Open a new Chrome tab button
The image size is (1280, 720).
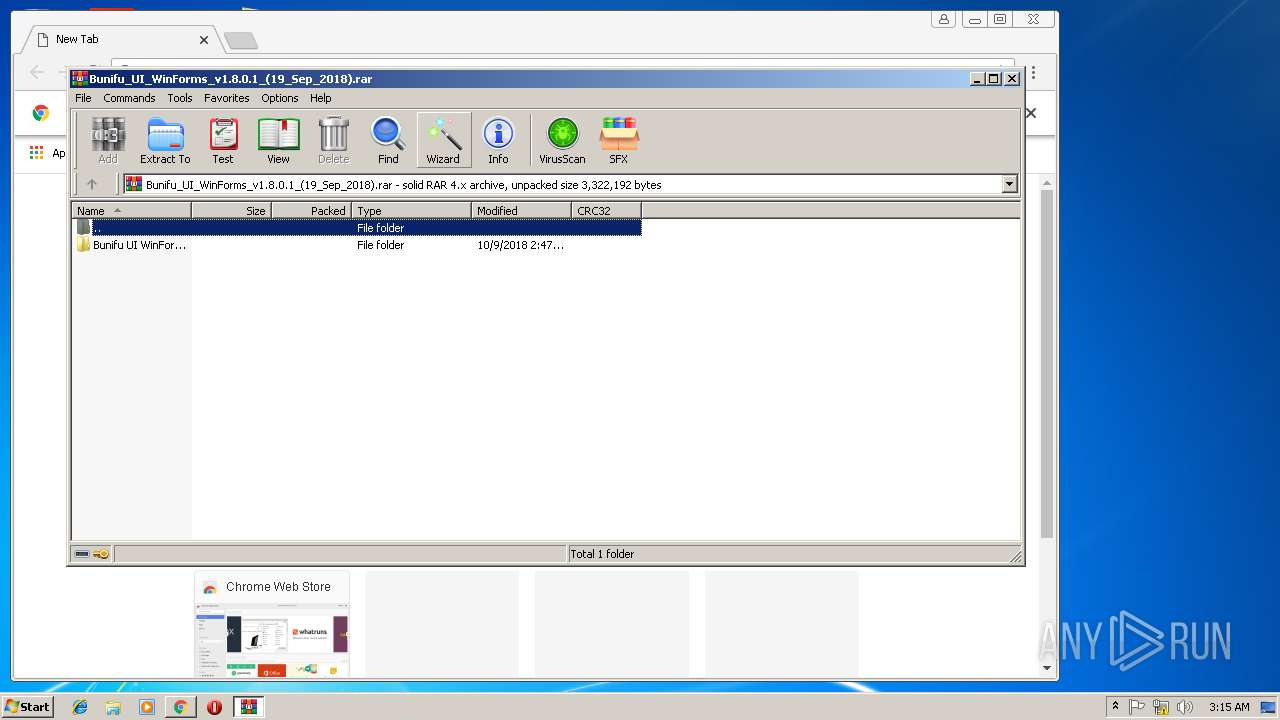point(241,40)
